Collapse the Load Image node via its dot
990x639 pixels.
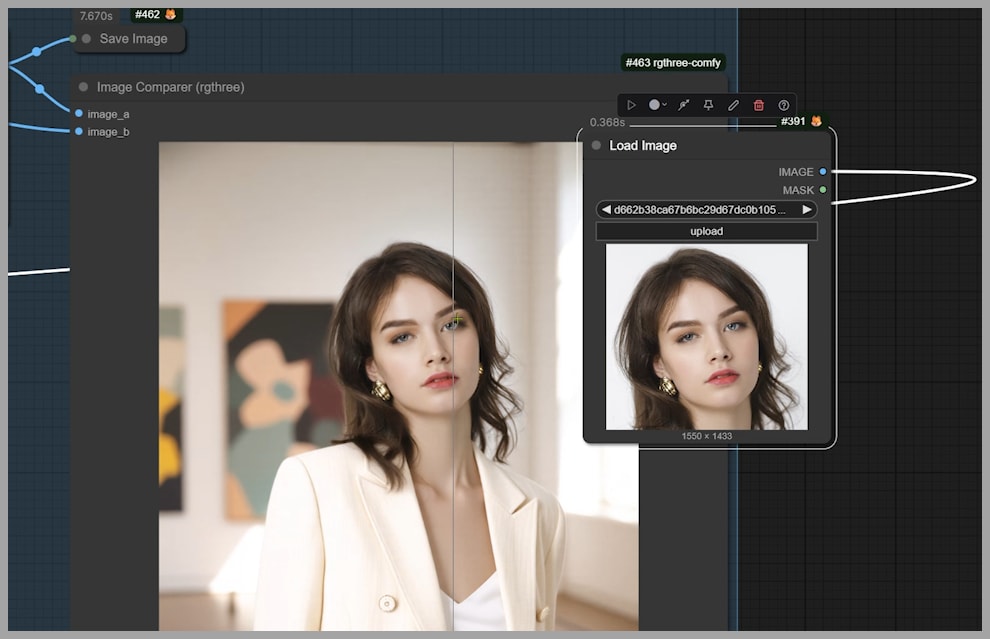[596, 146]
